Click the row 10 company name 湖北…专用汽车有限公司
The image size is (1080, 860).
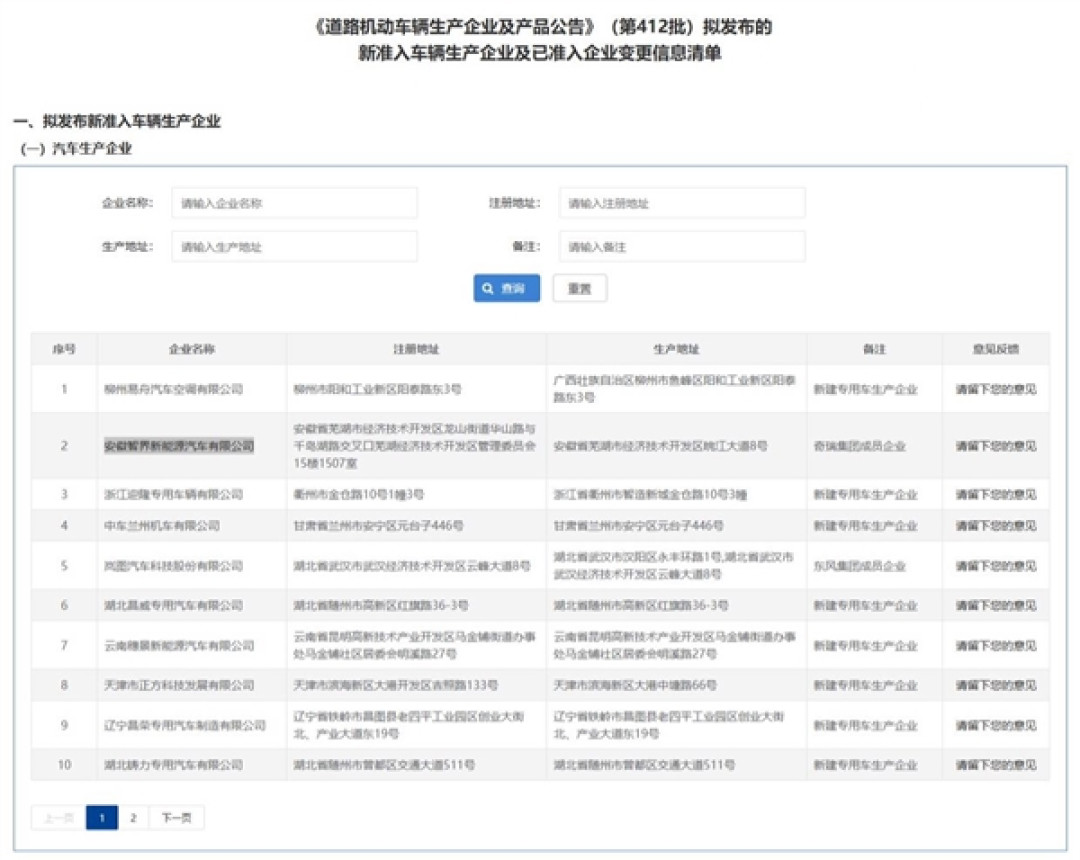click(174, 764)
